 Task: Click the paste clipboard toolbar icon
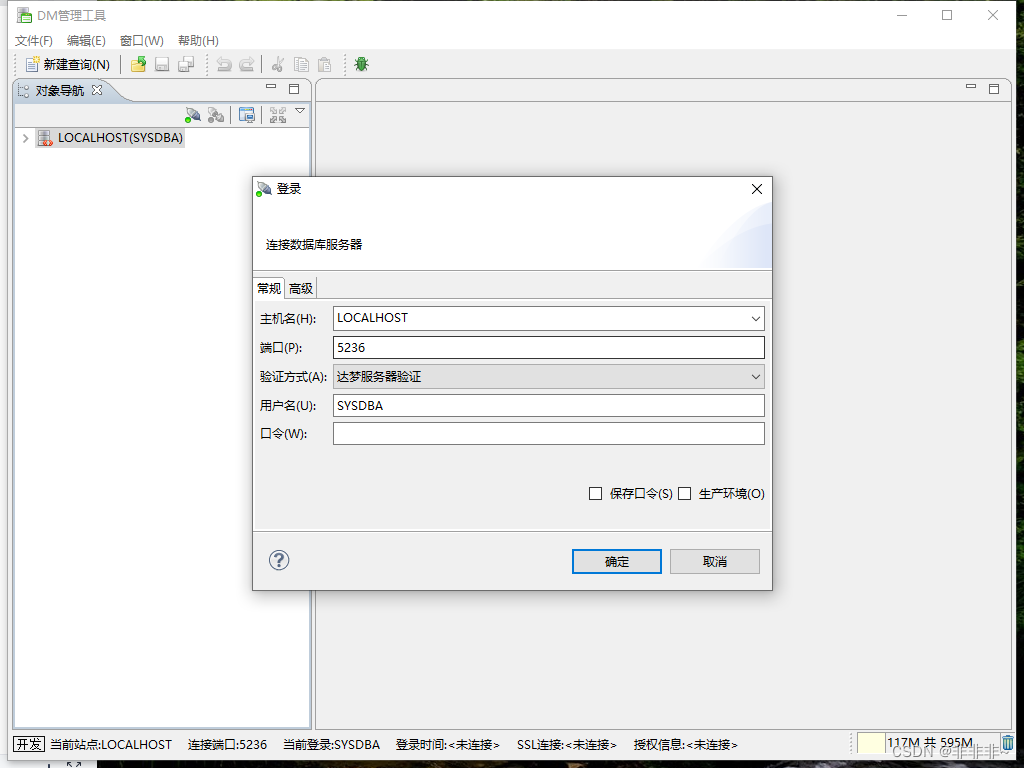tap(325, 64)
